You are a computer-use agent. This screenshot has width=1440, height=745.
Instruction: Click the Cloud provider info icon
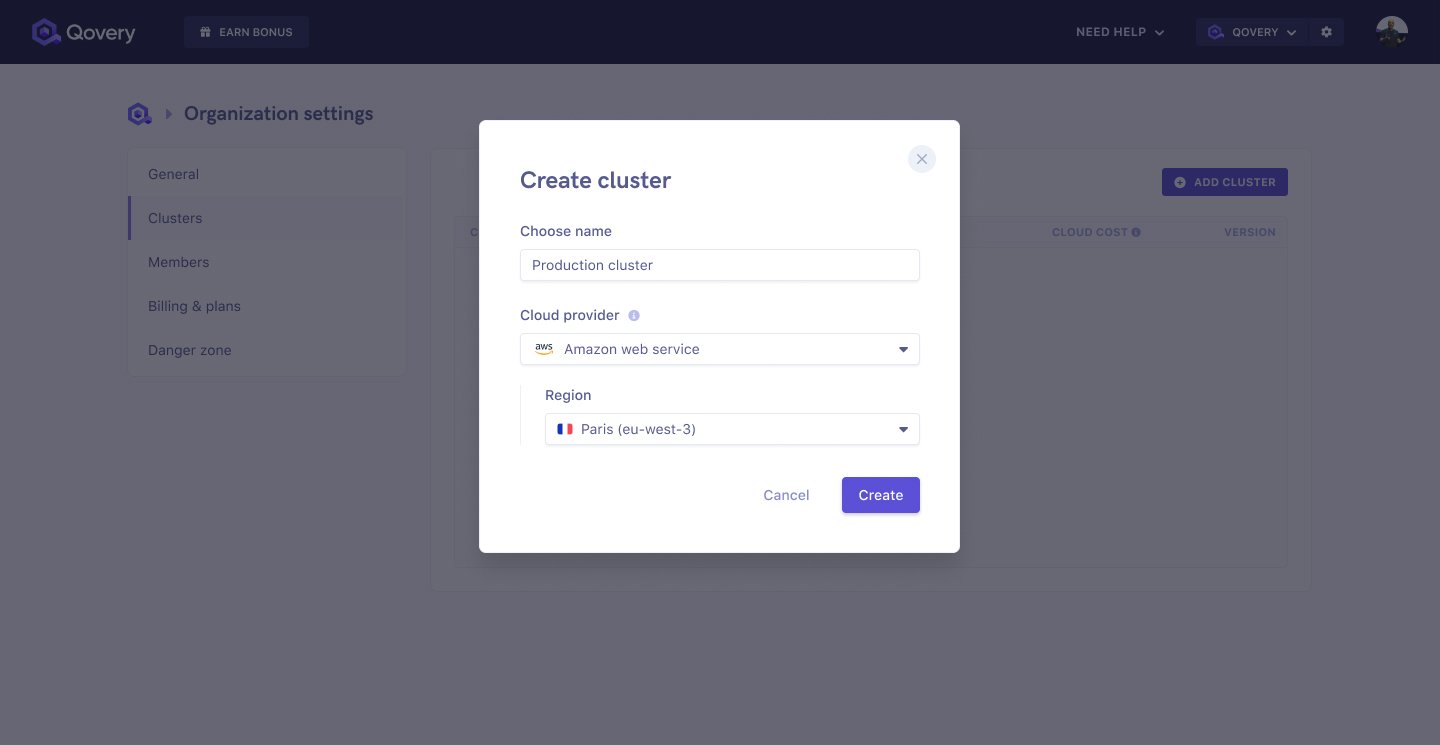(633, 315)
